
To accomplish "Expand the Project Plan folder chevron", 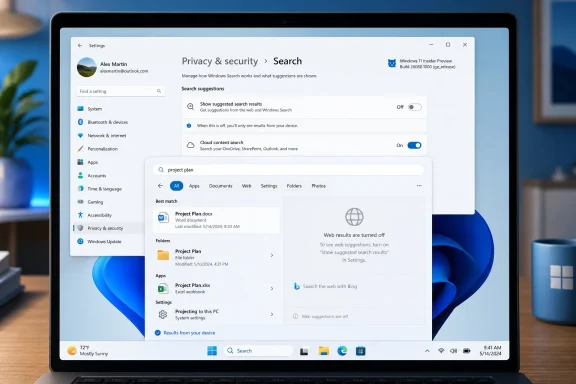I will pyautogui.click(x=272, y=255).
